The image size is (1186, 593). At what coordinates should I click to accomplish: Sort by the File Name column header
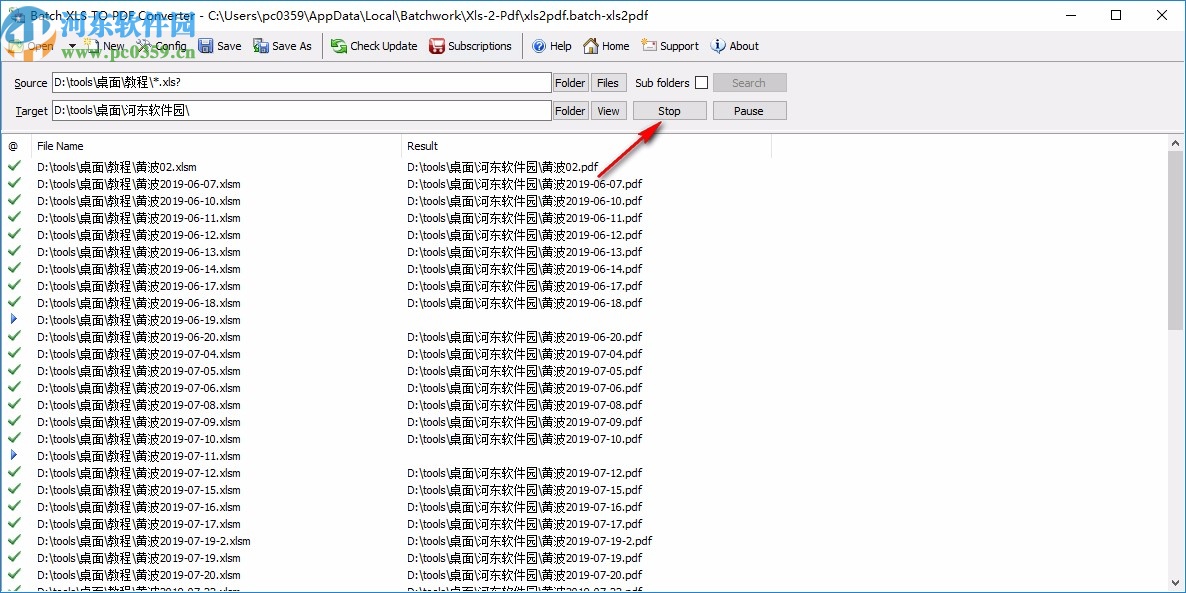(60, 146)
